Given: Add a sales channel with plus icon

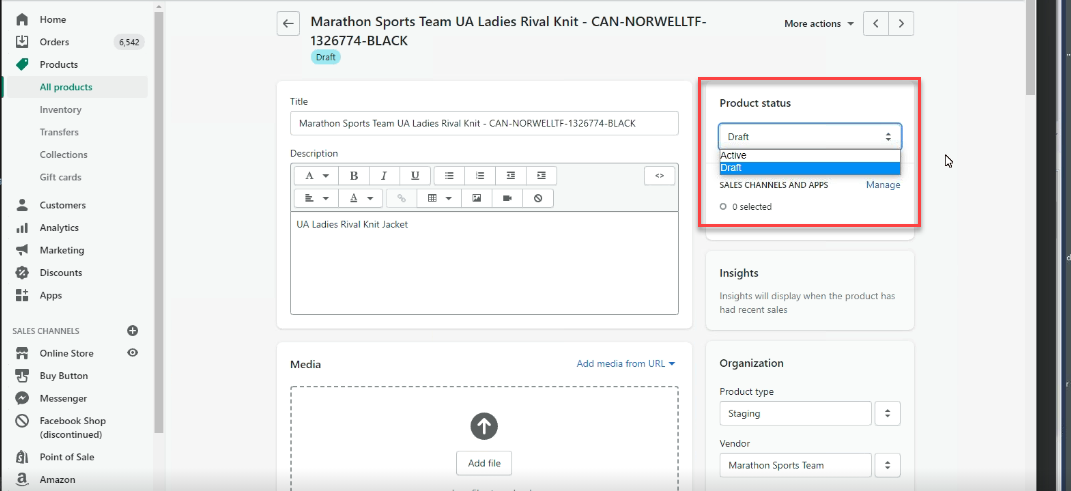Looking at the screenshot, I should pyautogui.click(x=133, y=331).
